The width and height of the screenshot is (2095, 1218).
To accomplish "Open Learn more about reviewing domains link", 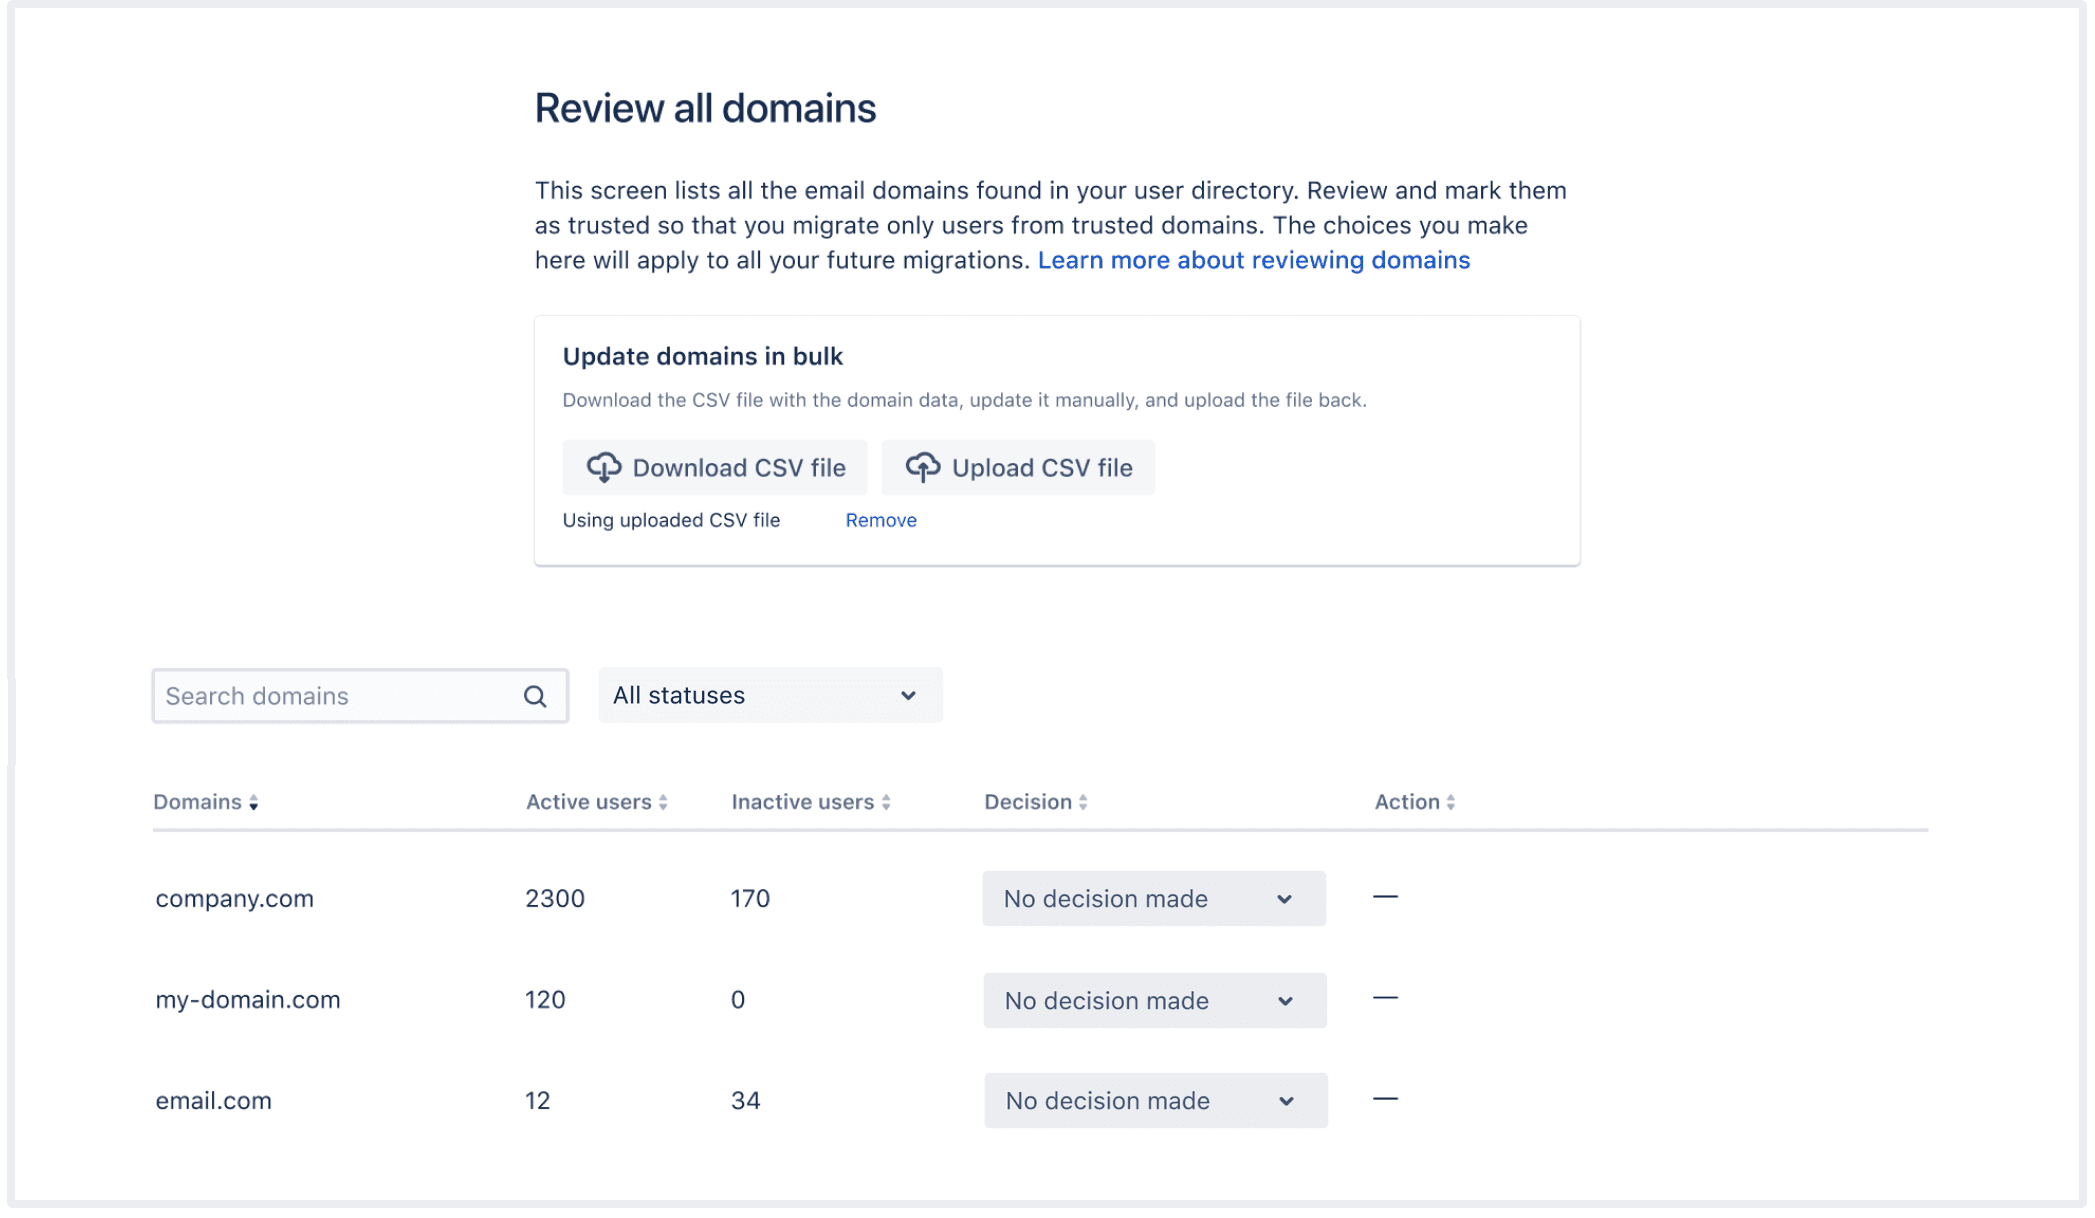I will click(x=1253, y=261).
